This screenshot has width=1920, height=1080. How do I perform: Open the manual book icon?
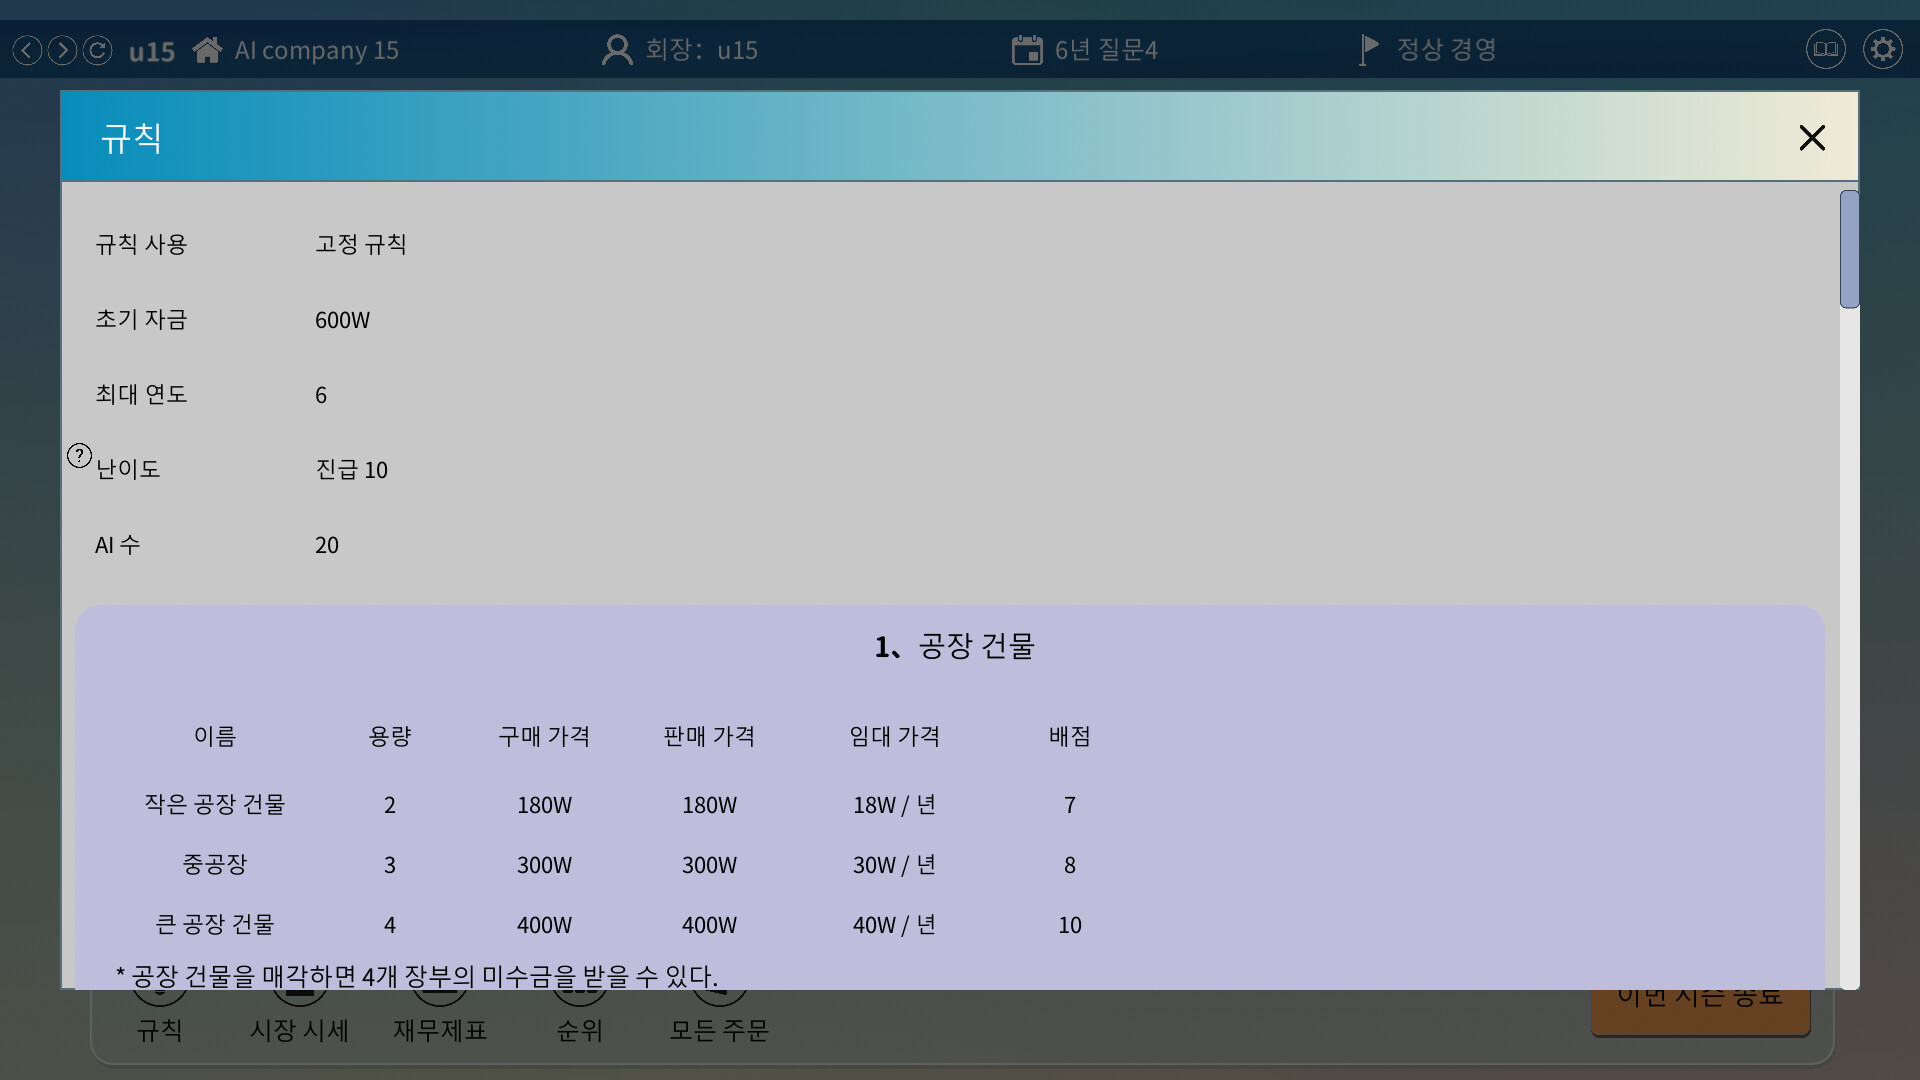pos(1825,49)
